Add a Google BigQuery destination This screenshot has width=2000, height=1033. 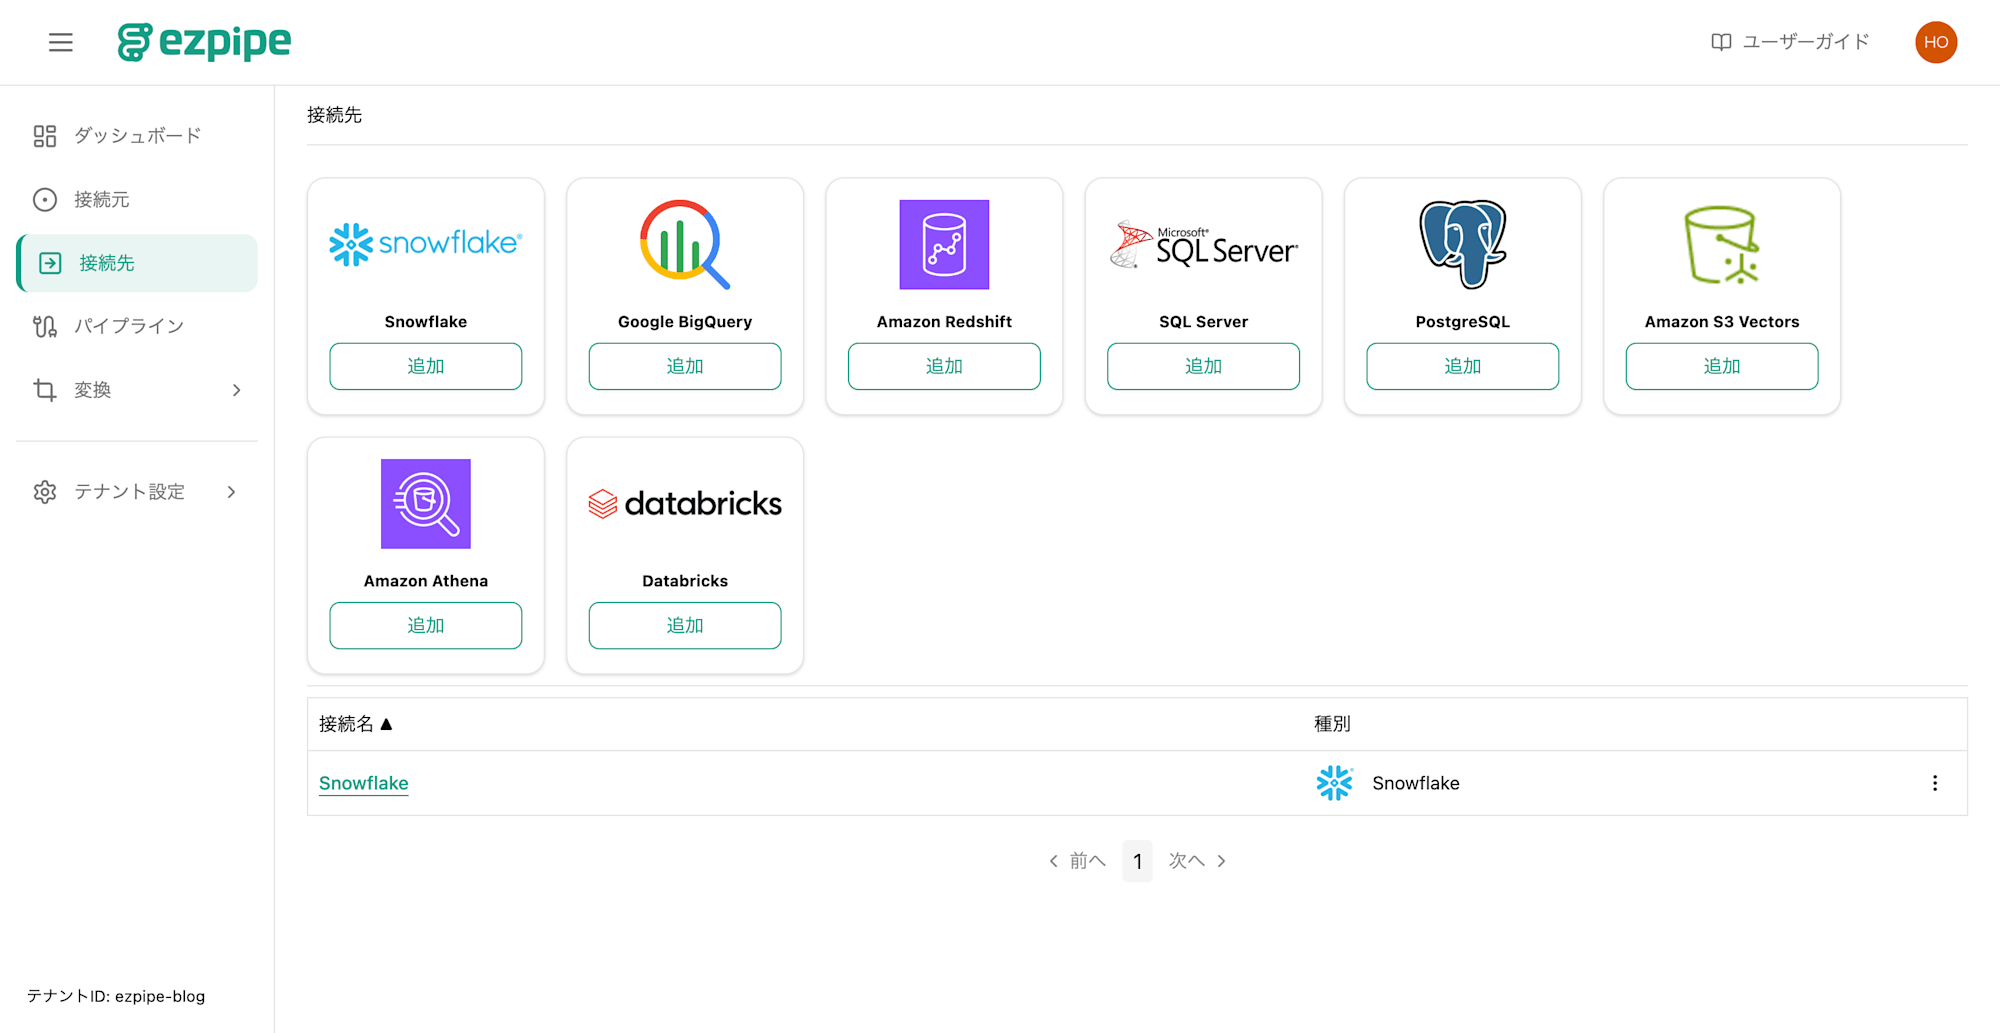685,366
